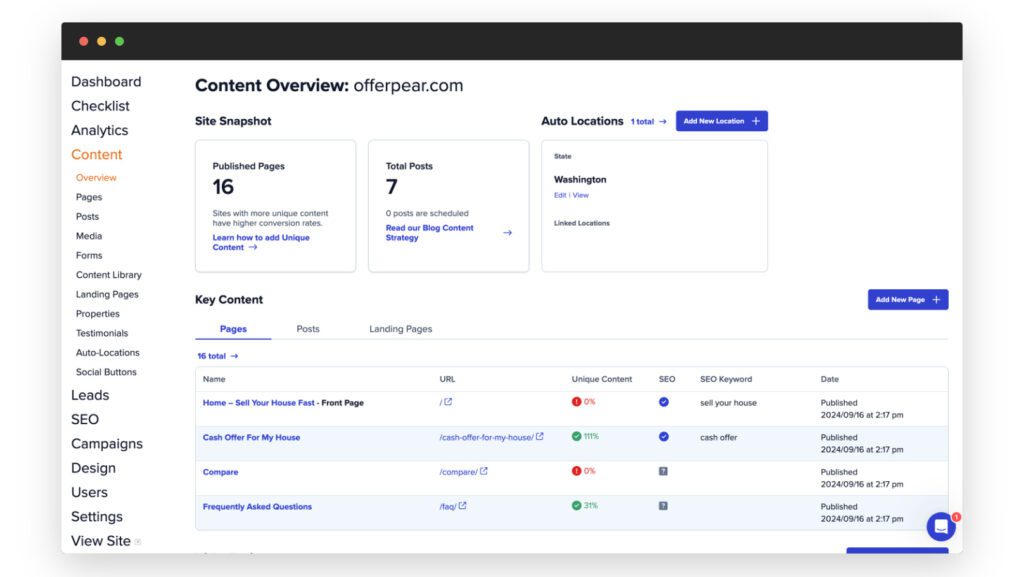Click 'cash offer' SEO keyword
Viewport: 1024px width, 577px height.
(x=718, y=438)
